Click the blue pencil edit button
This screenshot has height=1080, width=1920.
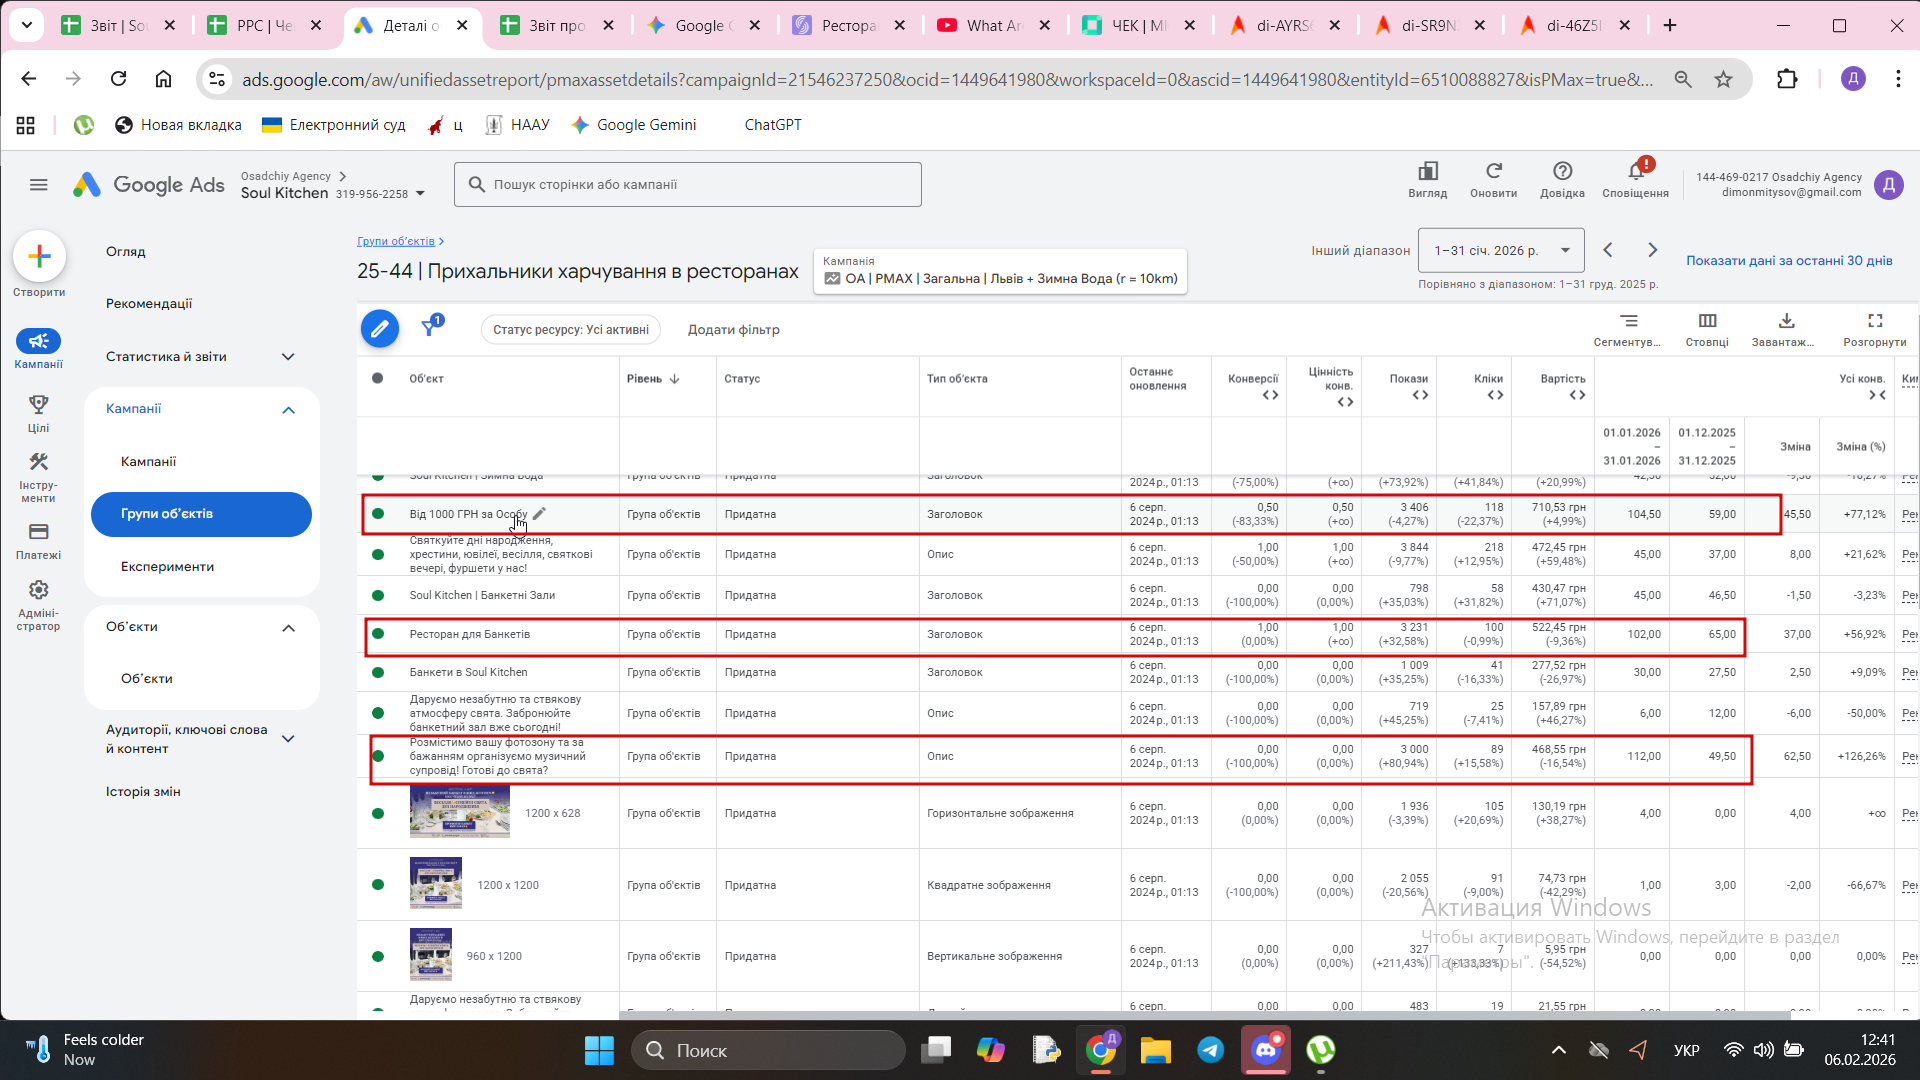(x=380, y=329)
